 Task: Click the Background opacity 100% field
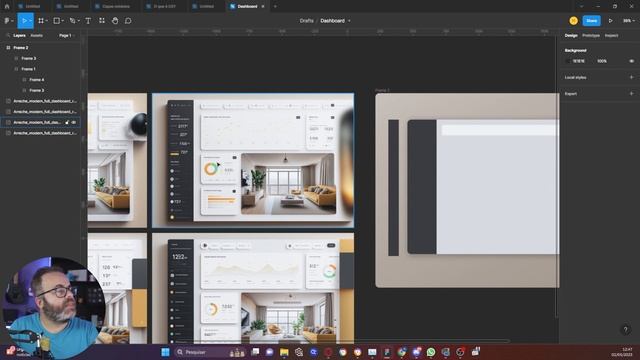click(602, 61)
